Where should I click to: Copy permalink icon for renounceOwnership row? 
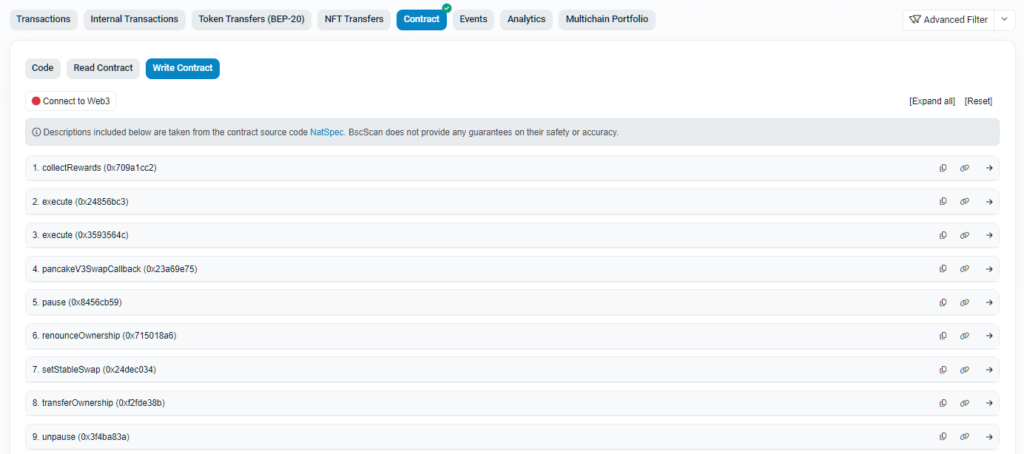pyautogui.click(x=965, y=336)
